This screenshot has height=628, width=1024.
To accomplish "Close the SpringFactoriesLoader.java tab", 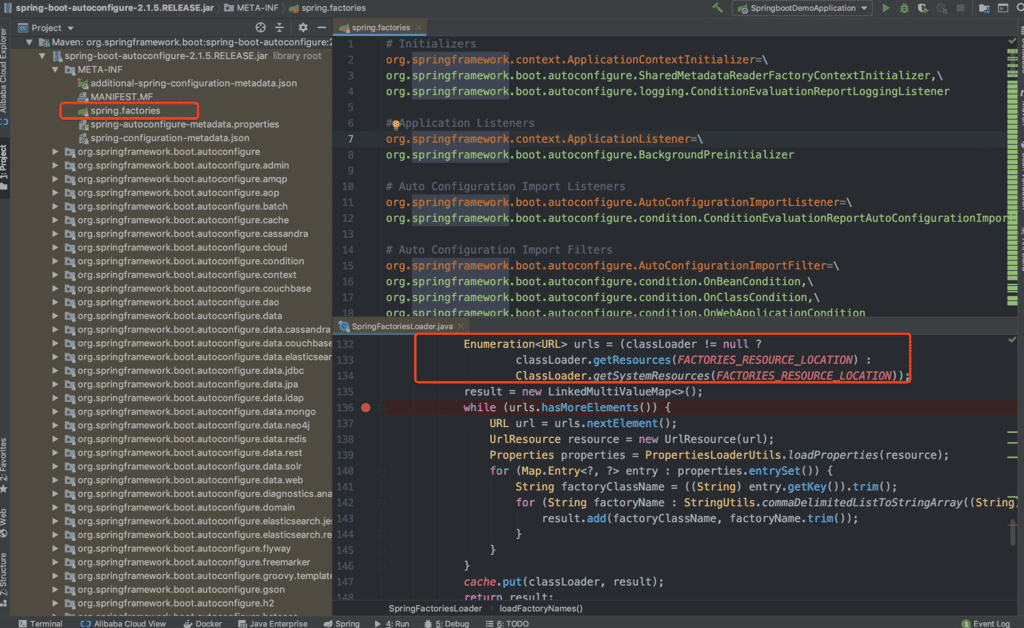I will tap(460, 326).
